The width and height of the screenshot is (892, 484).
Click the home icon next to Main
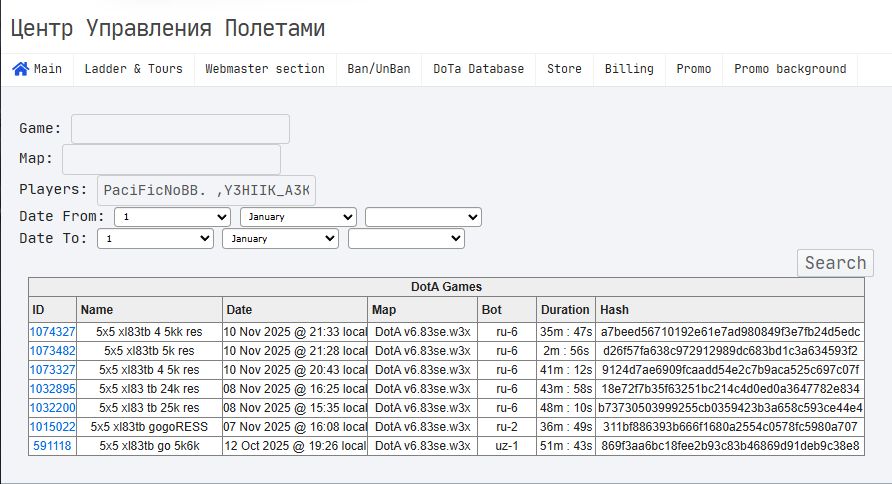(20, 69)
